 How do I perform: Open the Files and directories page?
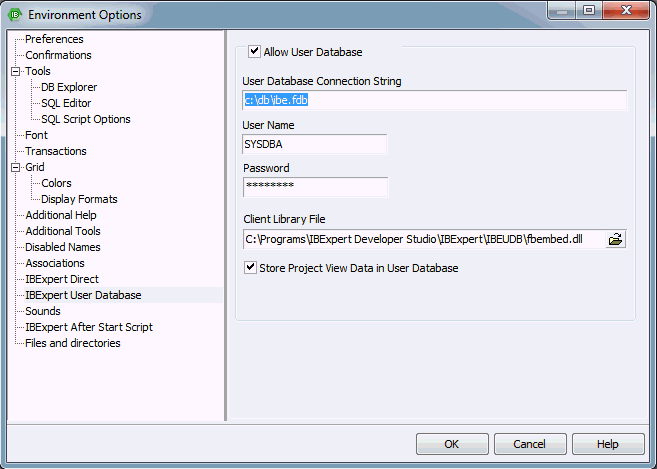click(x=72, y=343)
